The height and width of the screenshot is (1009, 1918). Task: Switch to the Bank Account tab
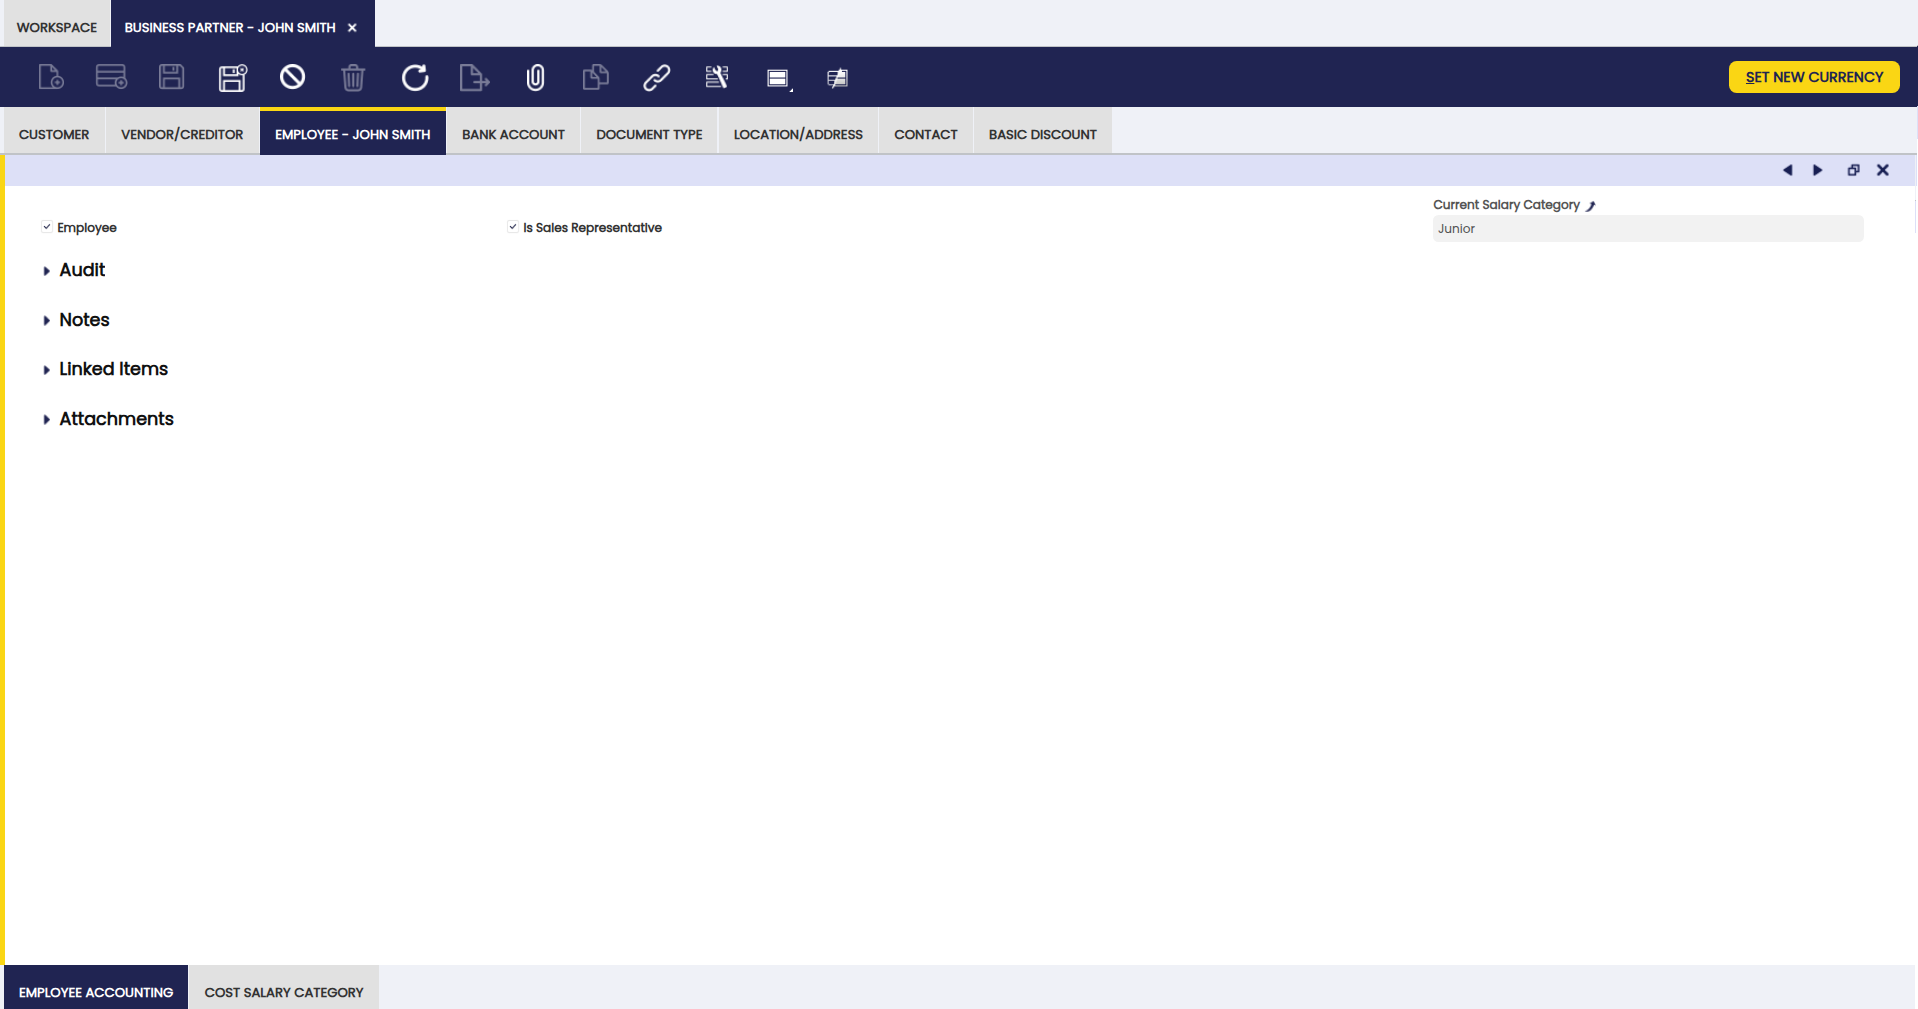(x=513, y=135)
